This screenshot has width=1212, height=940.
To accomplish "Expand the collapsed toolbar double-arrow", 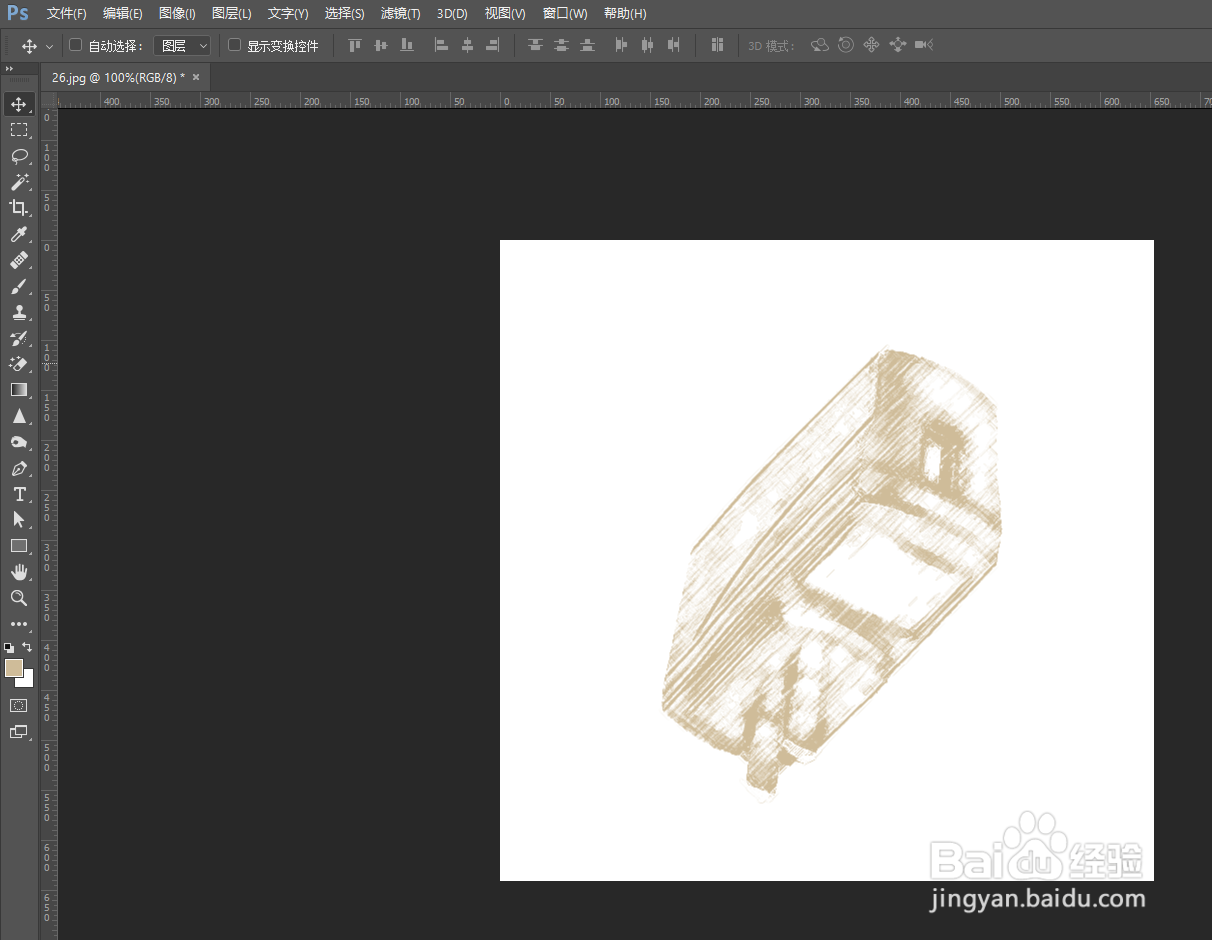I will [x=9, y=69].
